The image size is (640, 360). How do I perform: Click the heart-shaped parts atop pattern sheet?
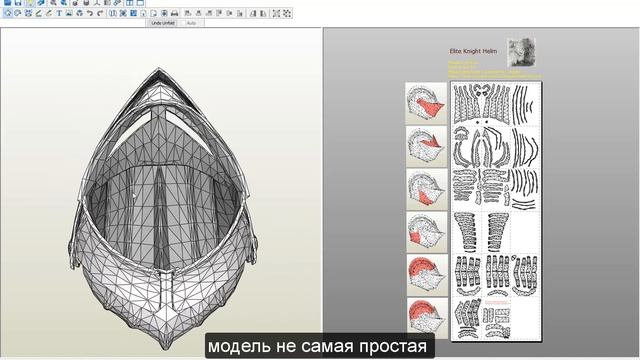pos(482,90)
